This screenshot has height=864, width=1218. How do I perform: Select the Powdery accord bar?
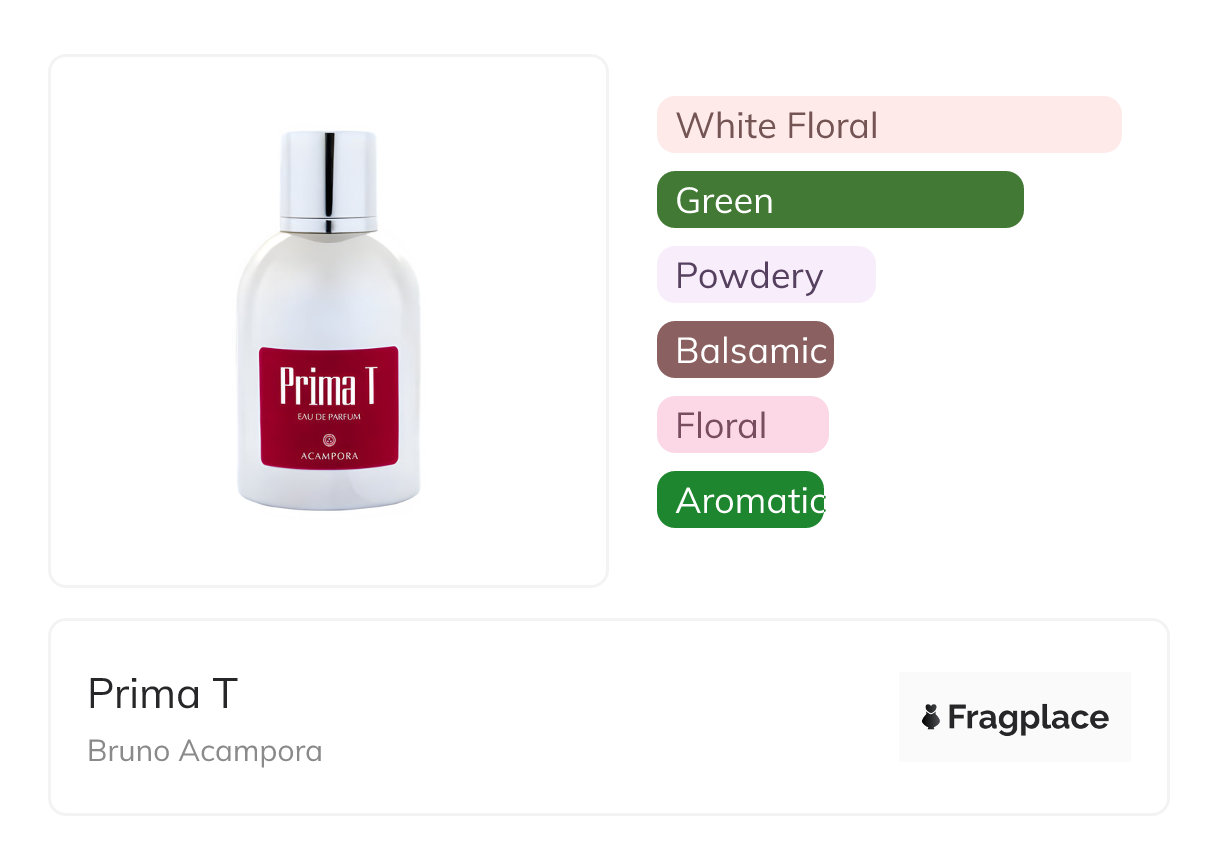click(766, 275)
